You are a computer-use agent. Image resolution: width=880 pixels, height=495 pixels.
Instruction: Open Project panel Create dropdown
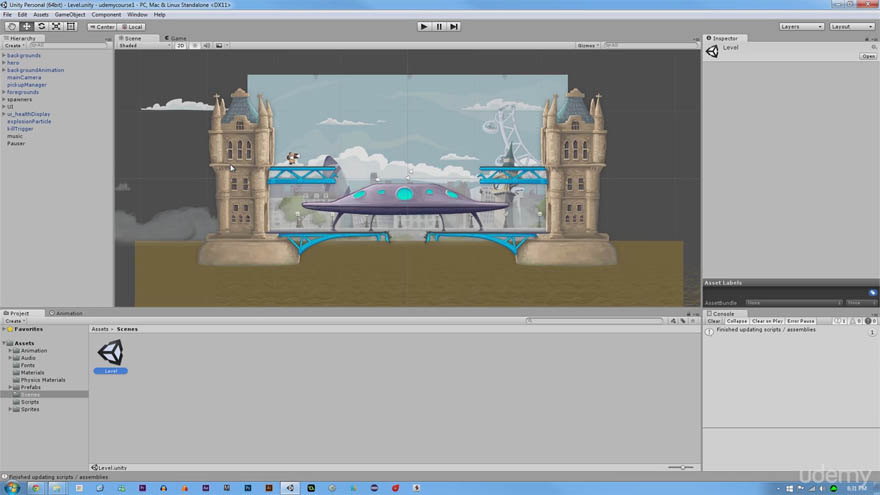click(x=15, y=321)
